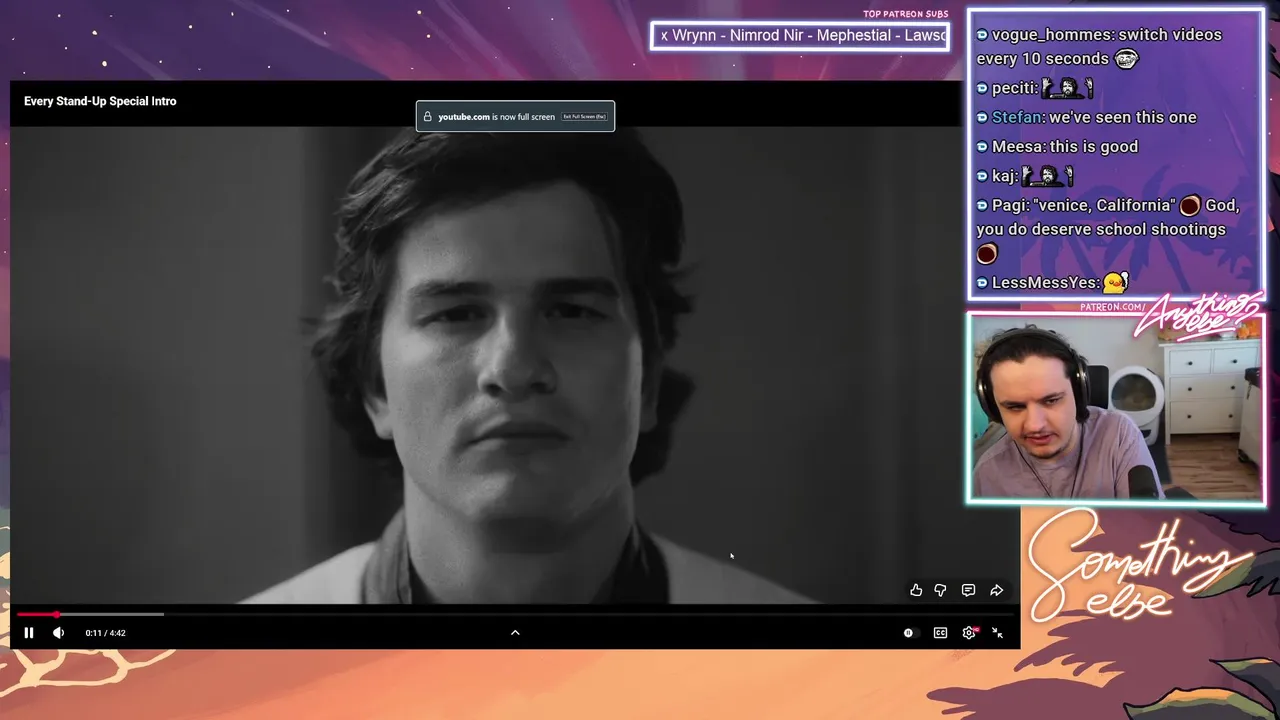
Task: Mute the video volume
Action: pos(58,633)
